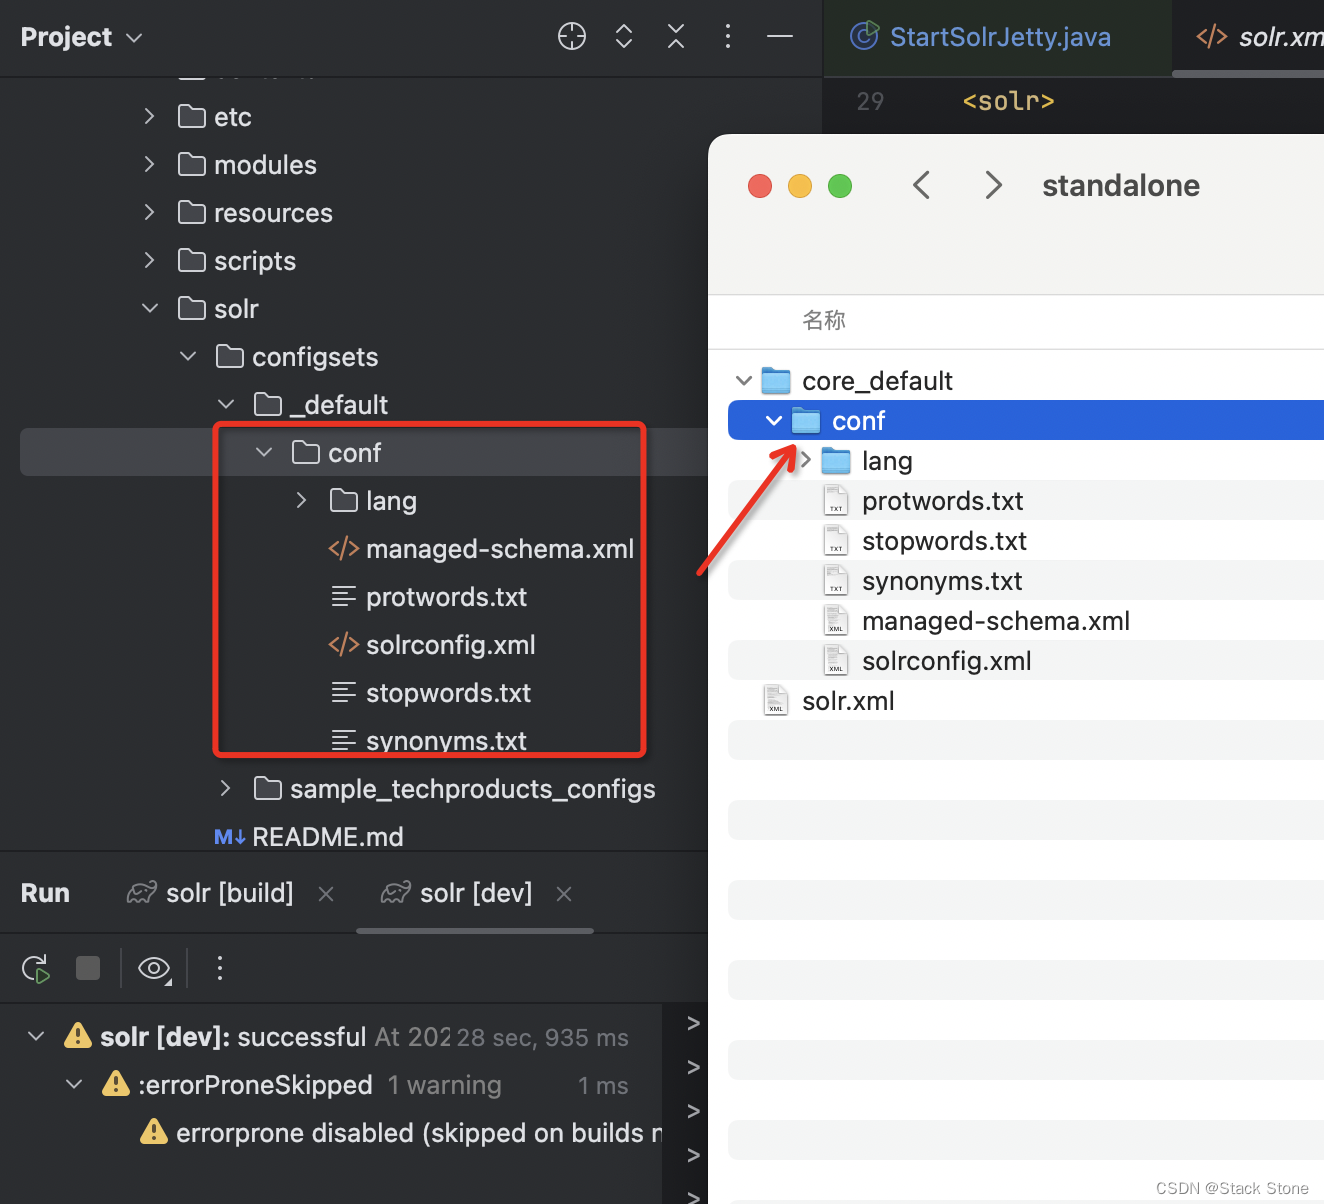
Task: Click the Finder back arrow button
Action: tap(922, 185)
